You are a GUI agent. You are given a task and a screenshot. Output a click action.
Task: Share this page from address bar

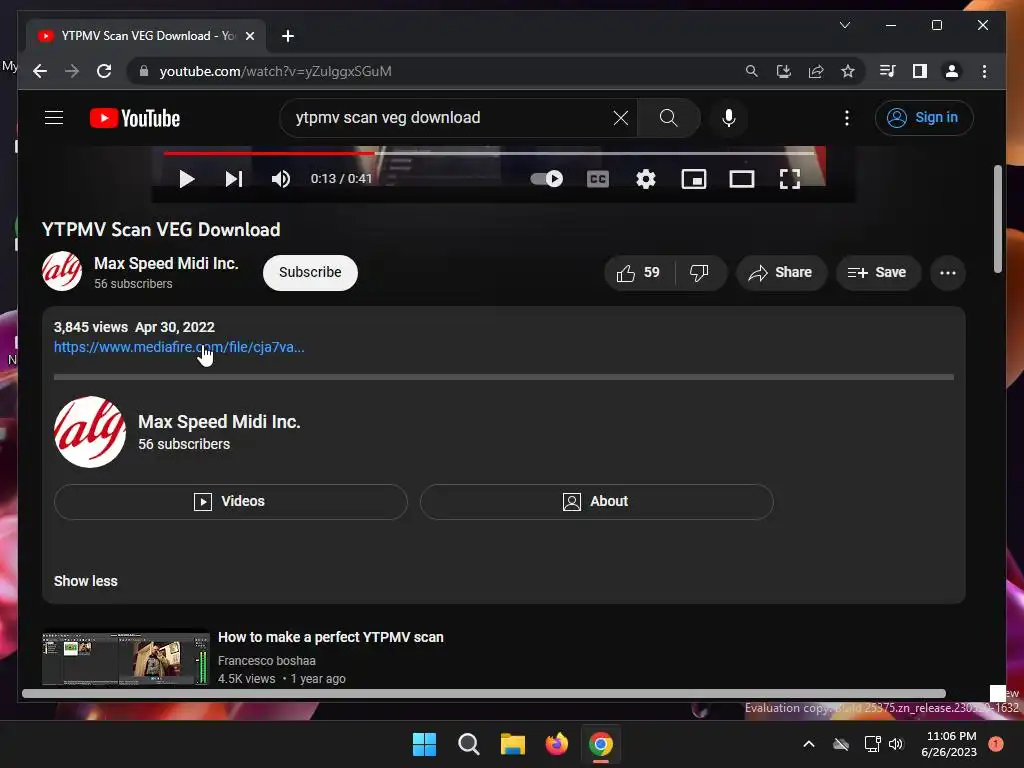[x=816, y=71]
